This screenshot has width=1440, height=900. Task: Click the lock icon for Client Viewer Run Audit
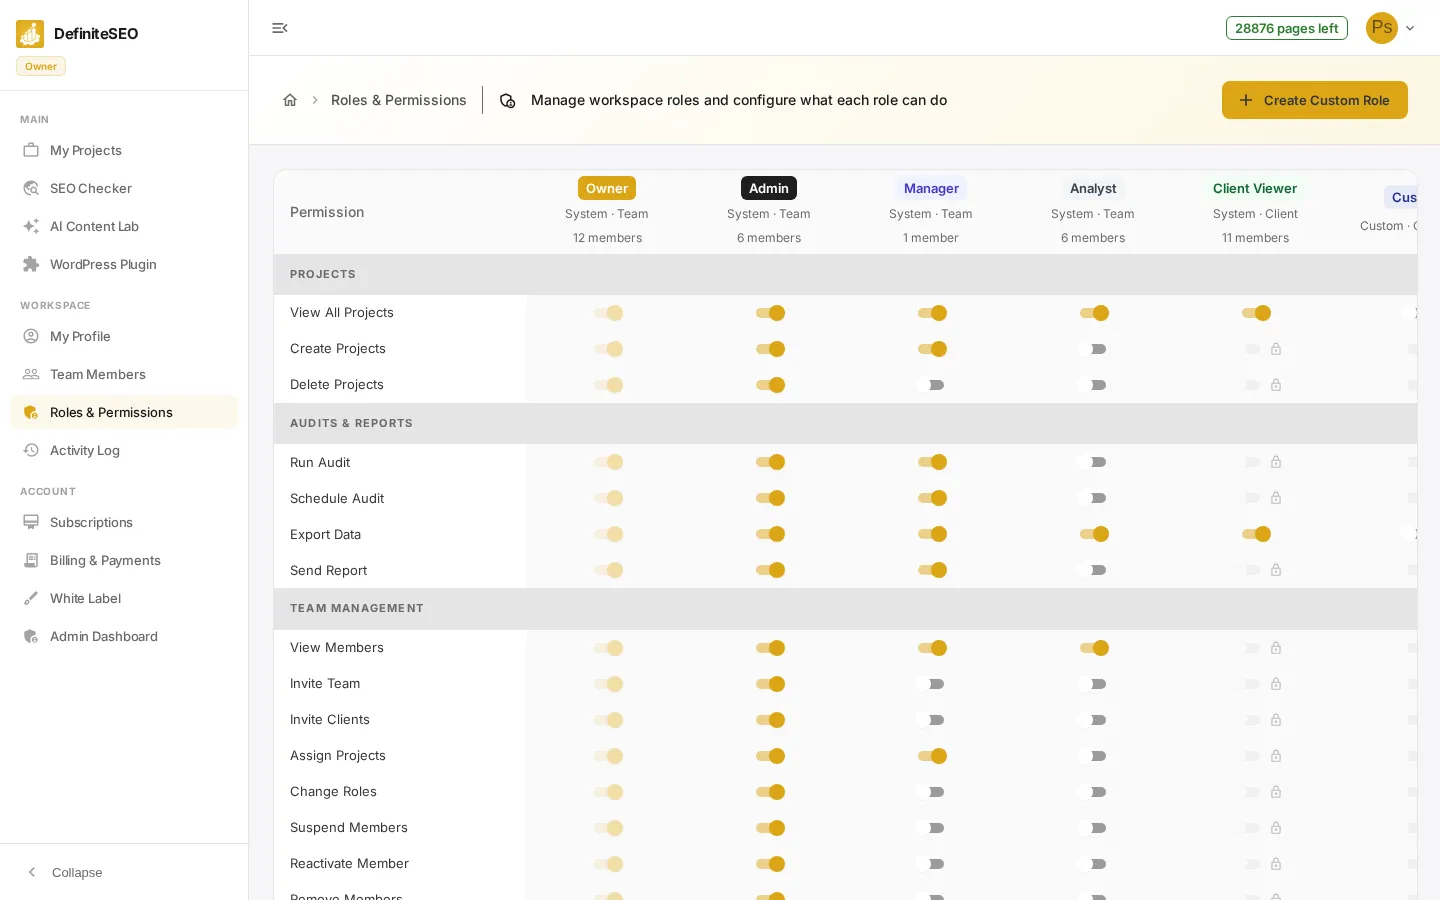pos(1276,462)
